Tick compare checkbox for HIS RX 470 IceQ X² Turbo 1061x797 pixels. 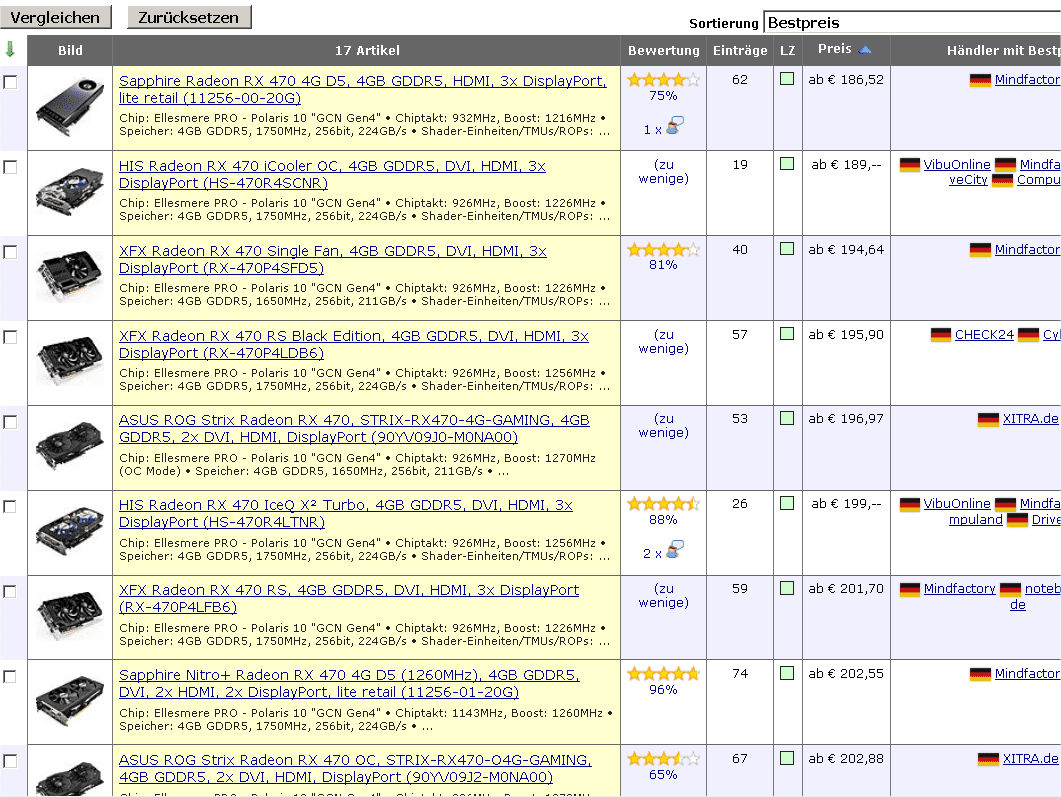10,506
